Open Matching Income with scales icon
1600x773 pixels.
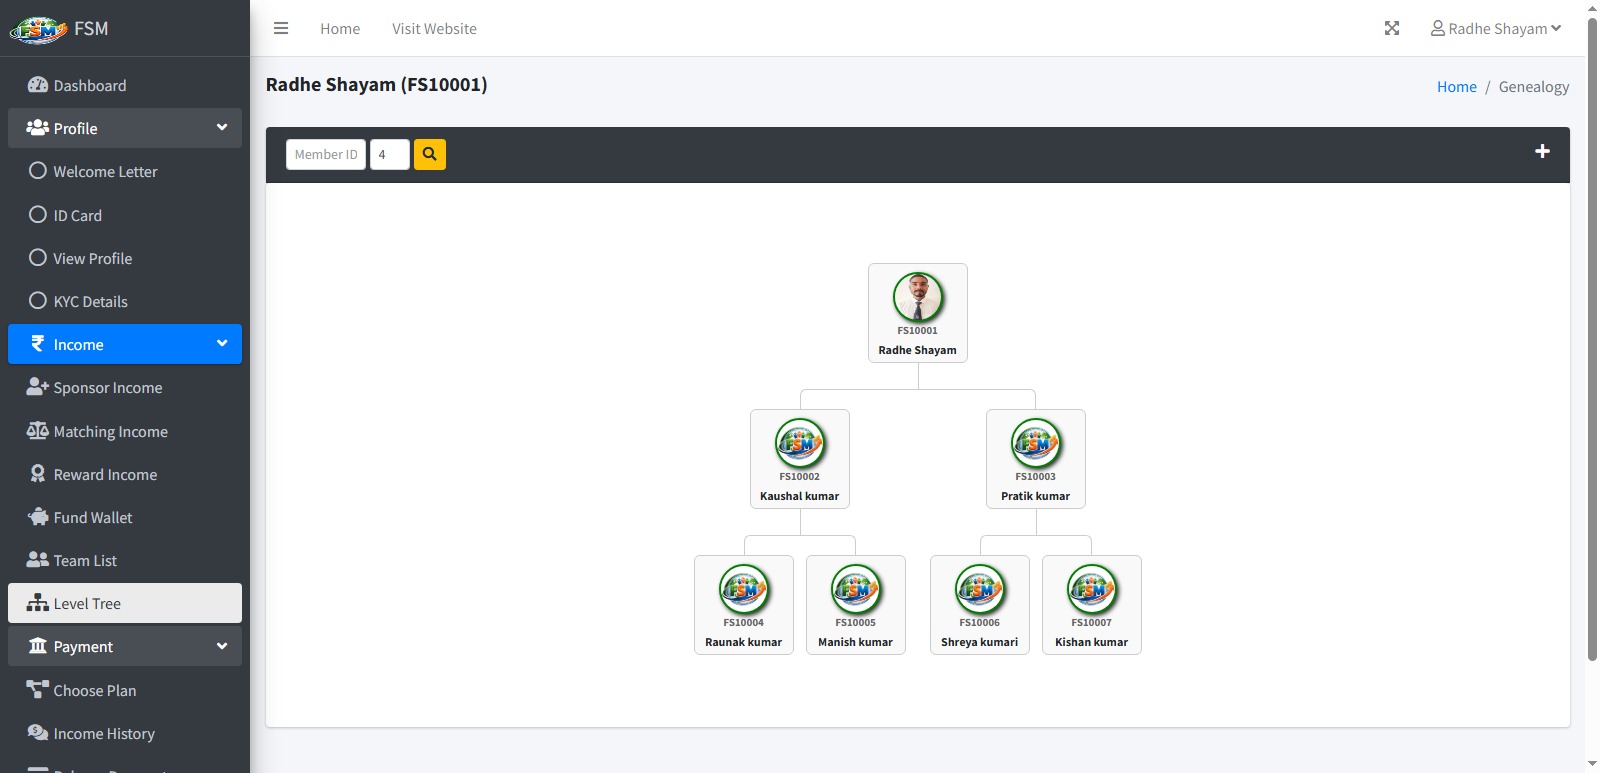pyautogui.click(x=110, y=432)
